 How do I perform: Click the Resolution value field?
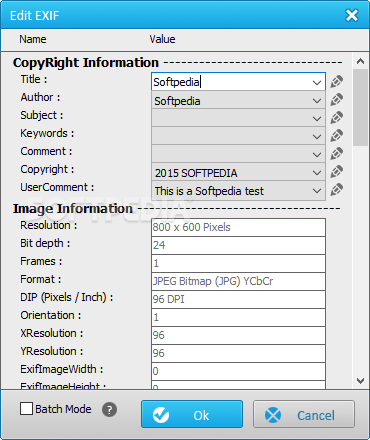coord(238,227)
